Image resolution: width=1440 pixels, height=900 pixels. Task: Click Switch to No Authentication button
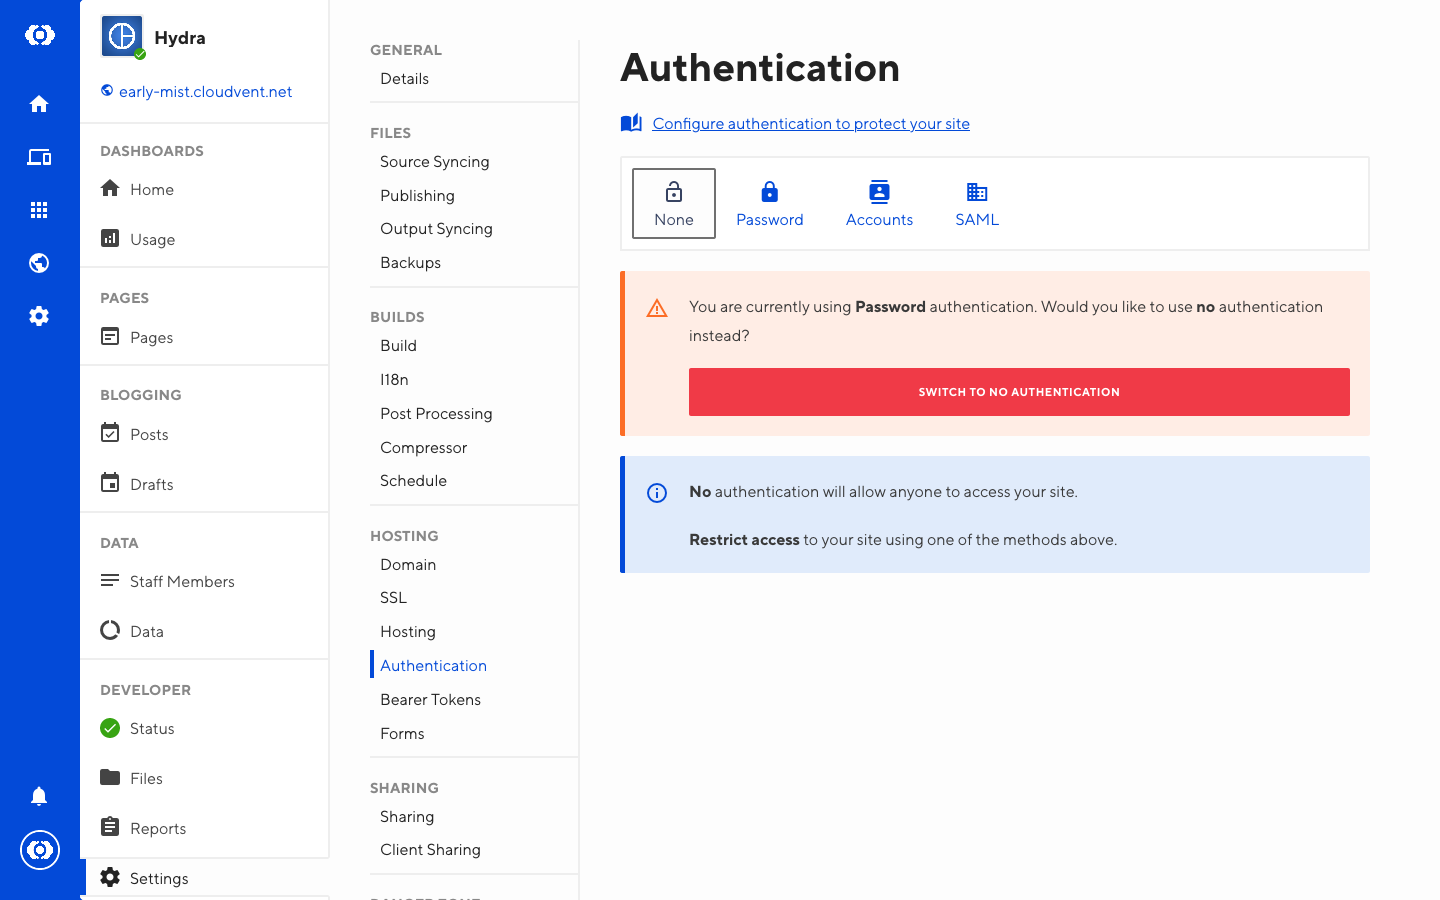coord(1019,392)
